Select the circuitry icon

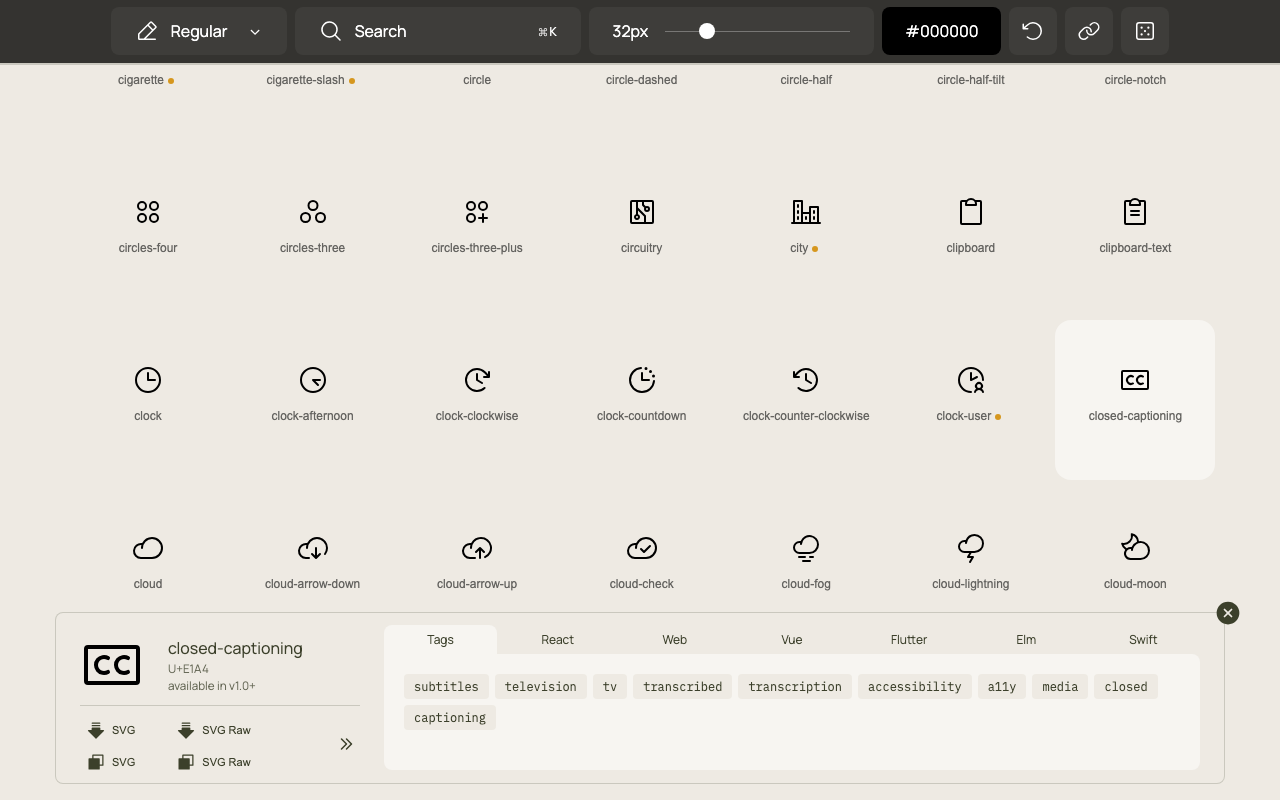[x=642, y=212]
